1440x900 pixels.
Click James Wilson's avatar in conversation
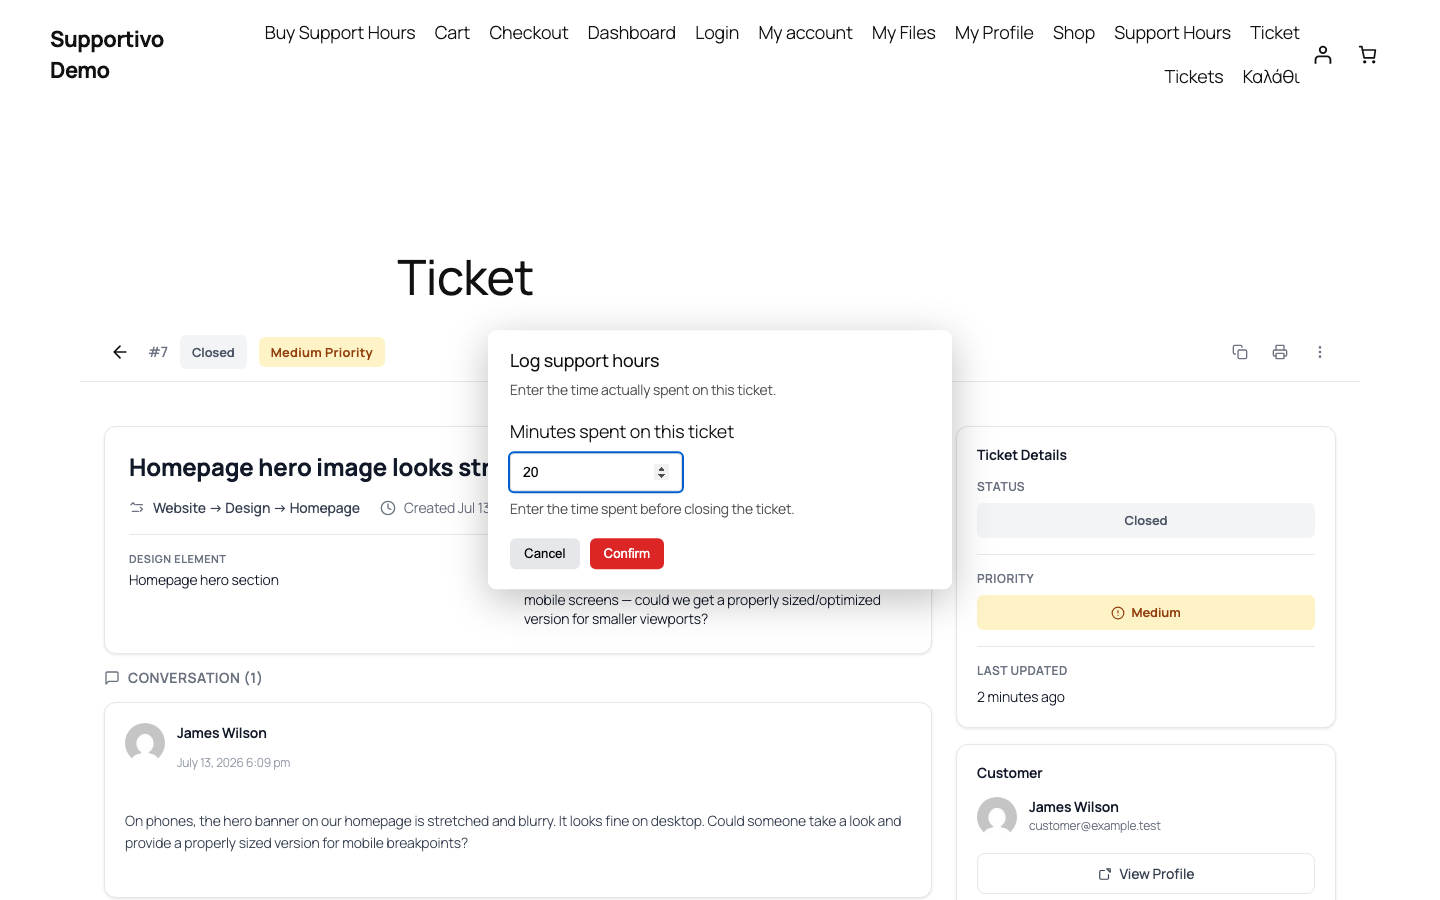[145, 743]
